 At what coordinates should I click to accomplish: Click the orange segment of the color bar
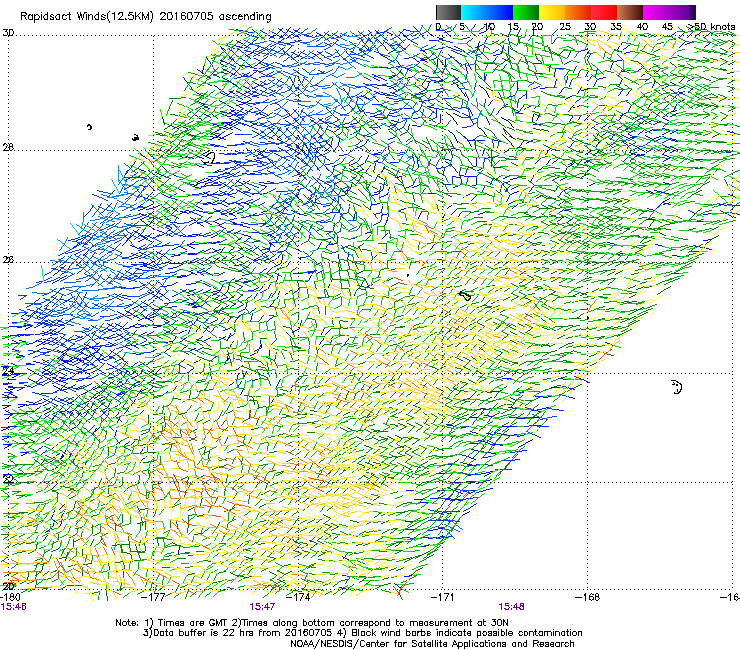[578, 12]
